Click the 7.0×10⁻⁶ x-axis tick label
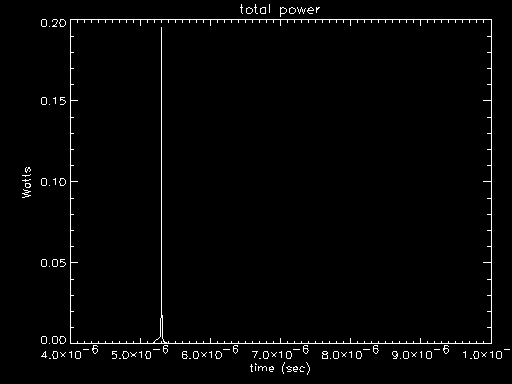This screenshot has height=384, width=512. [280, 353]
